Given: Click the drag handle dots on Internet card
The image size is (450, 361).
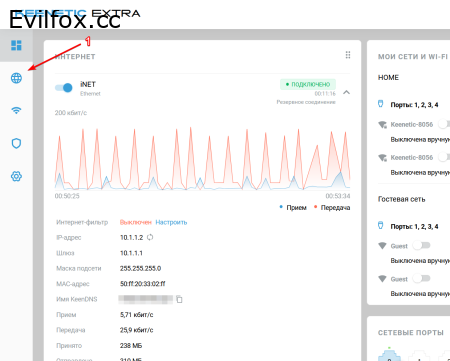Looking at the screenshot, I should click(348, 55).
